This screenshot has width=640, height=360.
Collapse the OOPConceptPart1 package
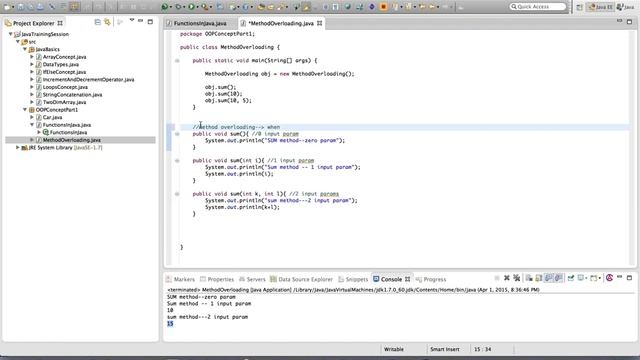25,110
